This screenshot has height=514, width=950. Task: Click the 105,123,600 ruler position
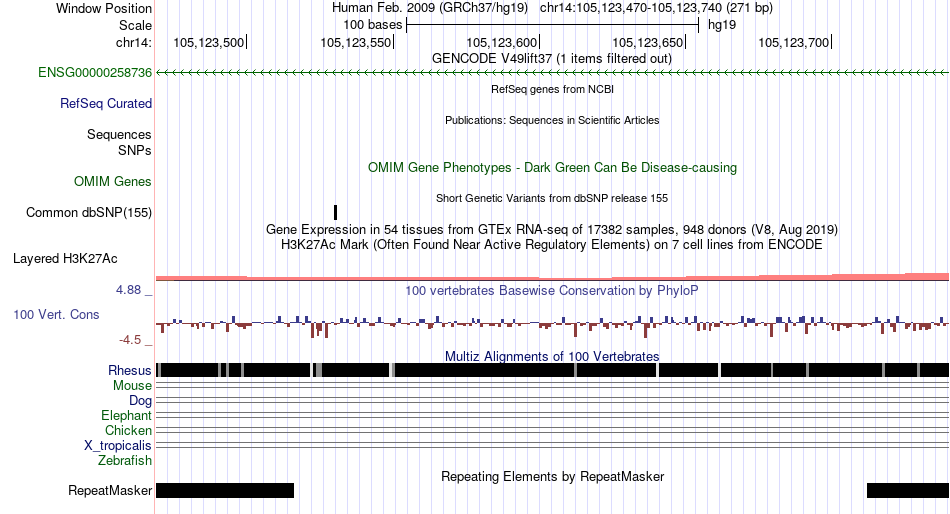(502, 42)
